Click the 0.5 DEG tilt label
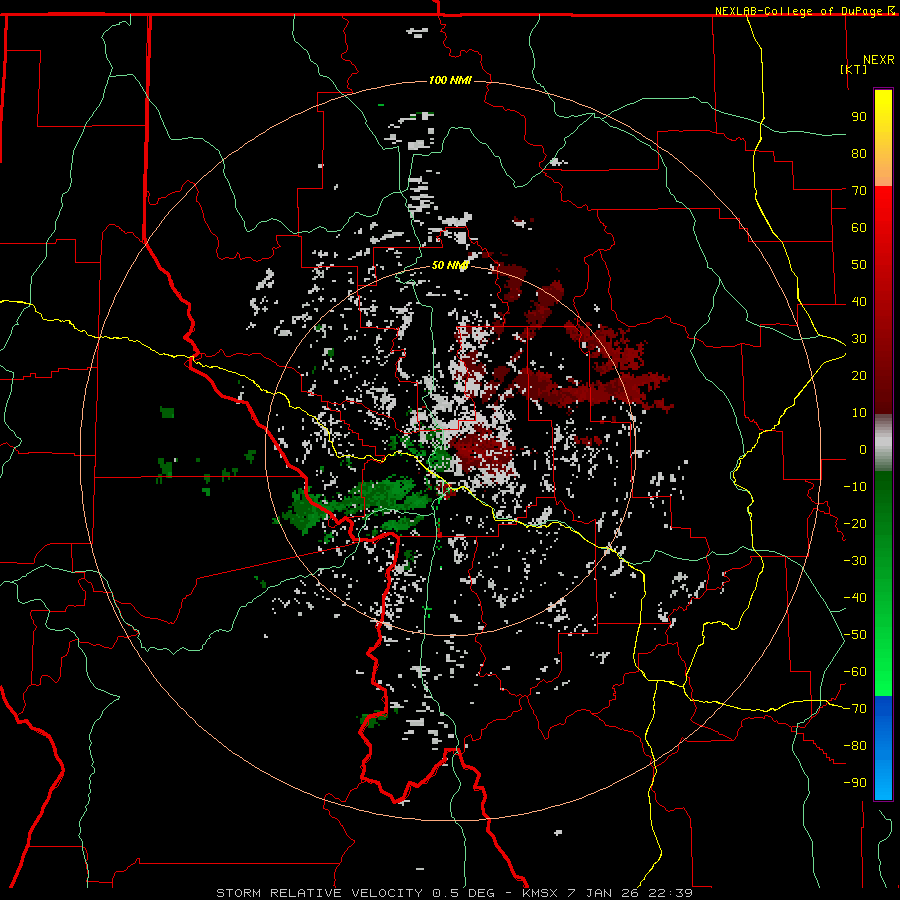 pos(463,893)
